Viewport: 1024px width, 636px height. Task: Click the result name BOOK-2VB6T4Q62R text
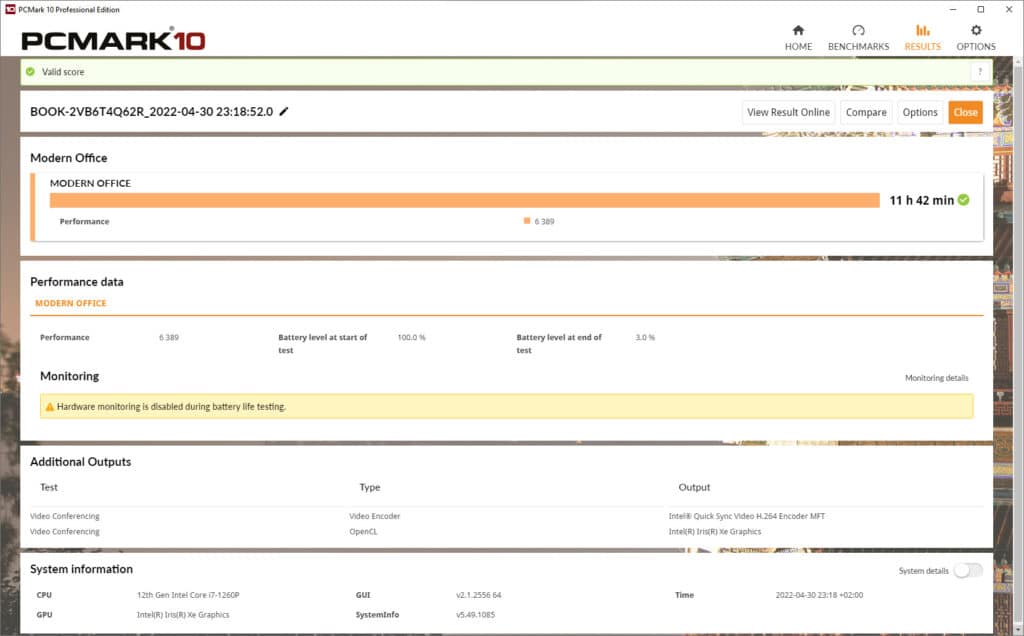(x=152, y=112)
